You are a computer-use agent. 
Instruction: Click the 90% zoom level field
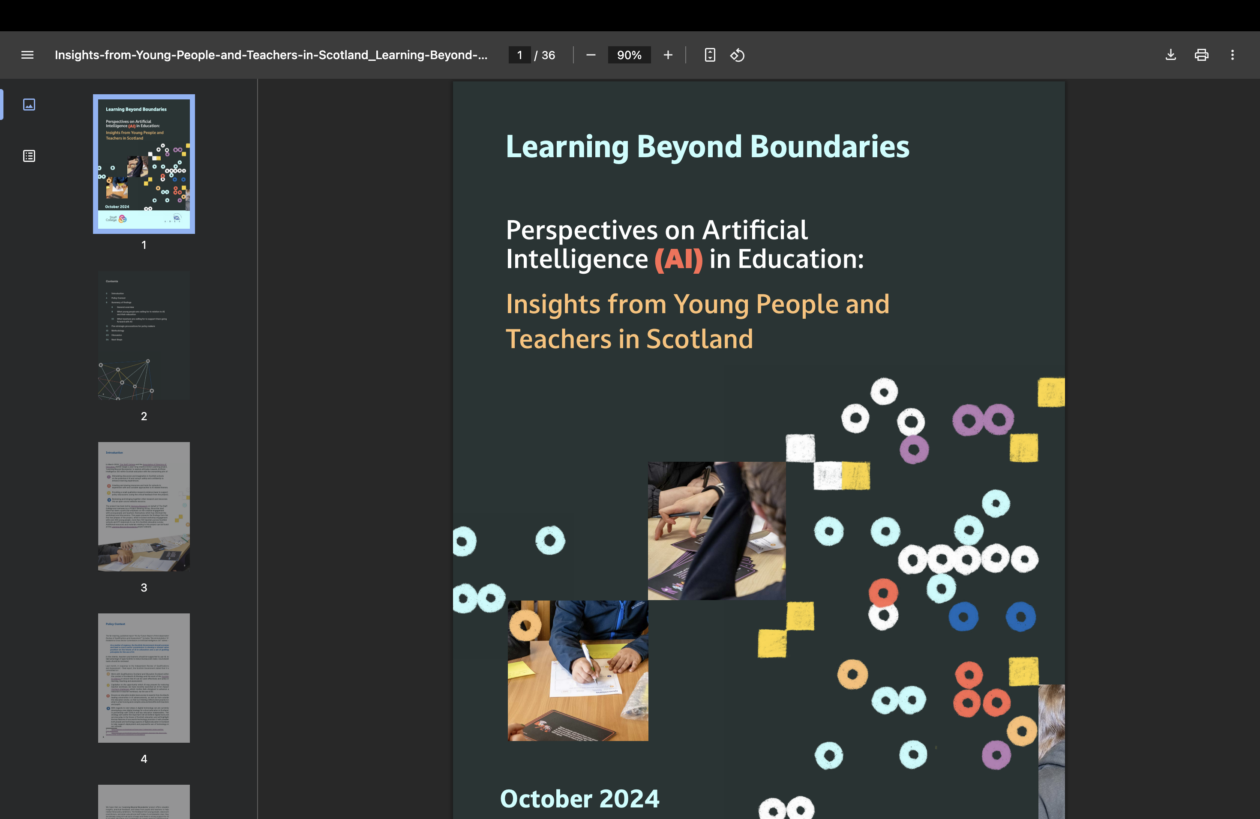tap(629, 55)
